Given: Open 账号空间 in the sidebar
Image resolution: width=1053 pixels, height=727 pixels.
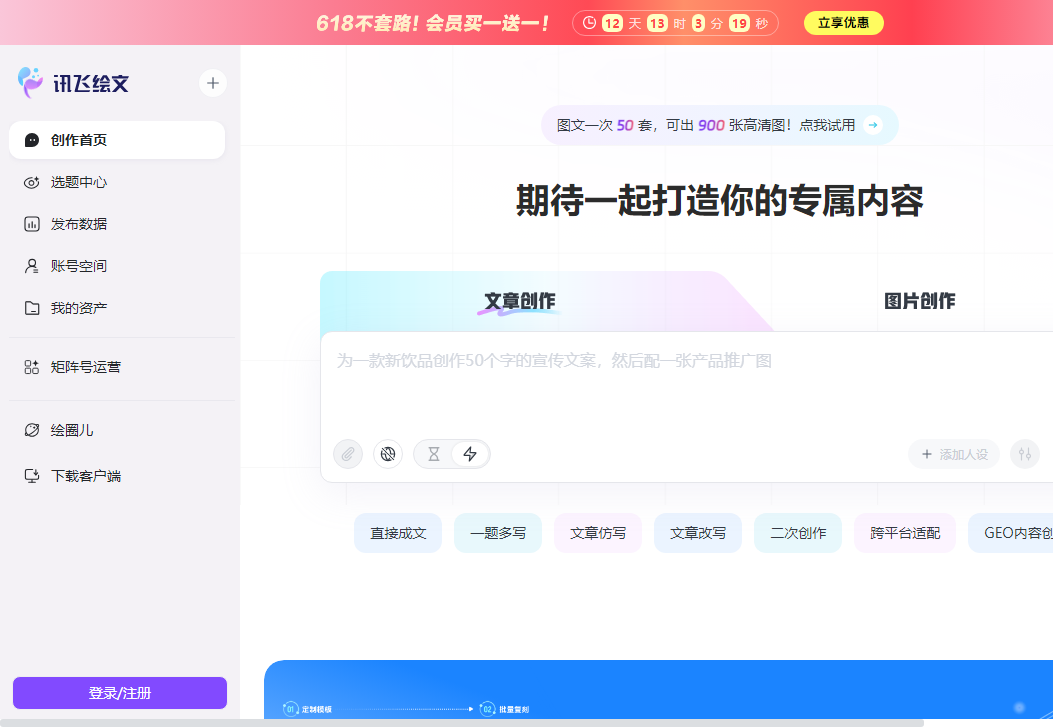Looking at the screenshot, I should pyautogui.click(x=117, y=266).
